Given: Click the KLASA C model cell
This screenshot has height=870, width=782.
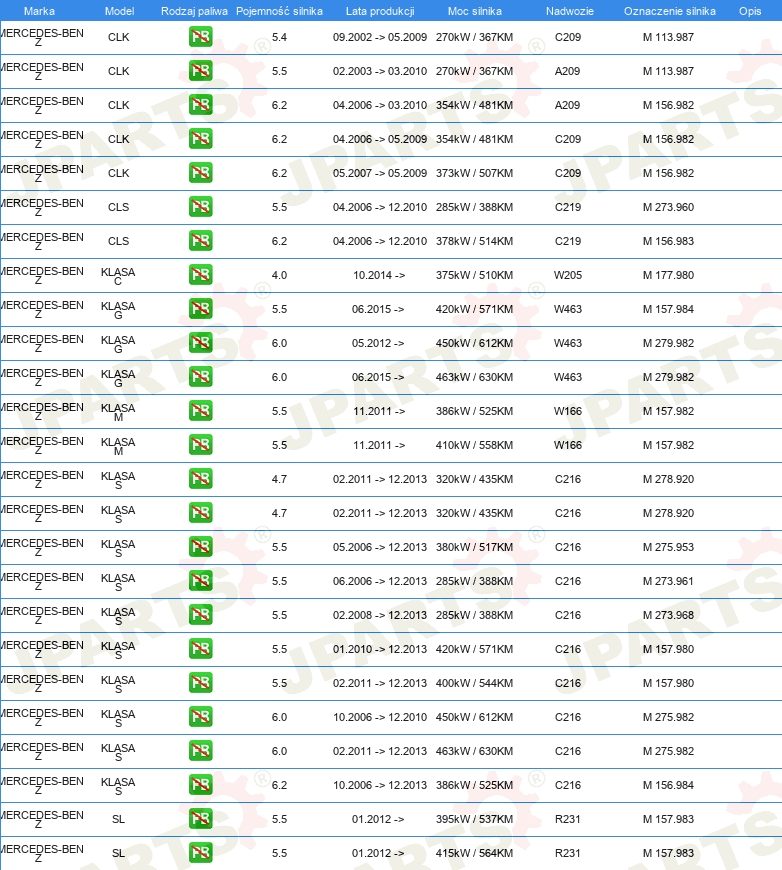Looking at the screenshot, I should coord(118,276).
